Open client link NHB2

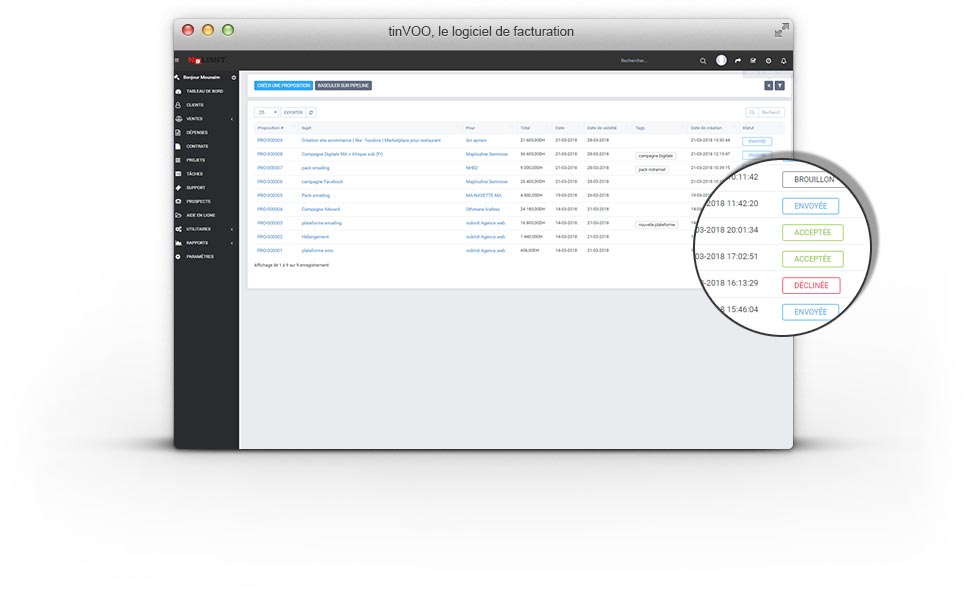tap(472, 168)
